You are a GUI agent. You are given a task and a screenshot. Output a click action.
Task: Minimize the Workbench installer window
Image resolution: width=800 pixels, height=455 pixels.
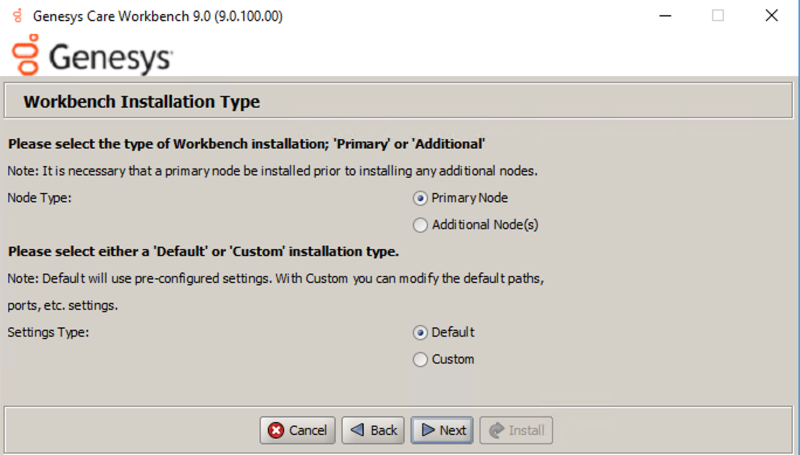tap(664, 16)
